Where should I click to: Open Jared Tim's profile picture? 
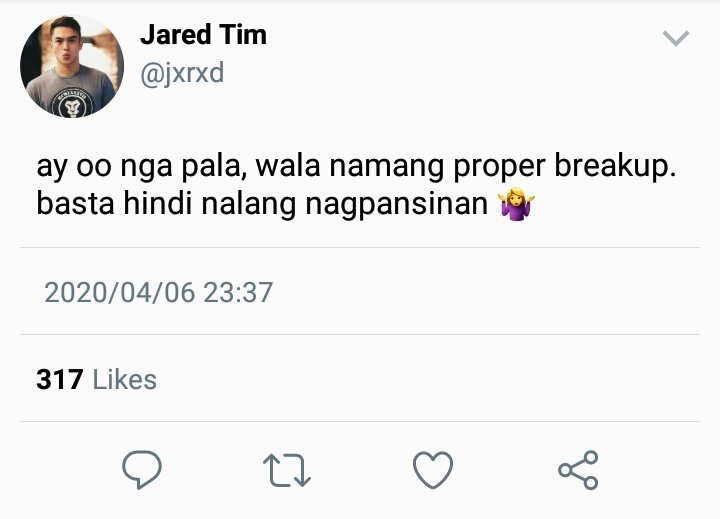72,66
